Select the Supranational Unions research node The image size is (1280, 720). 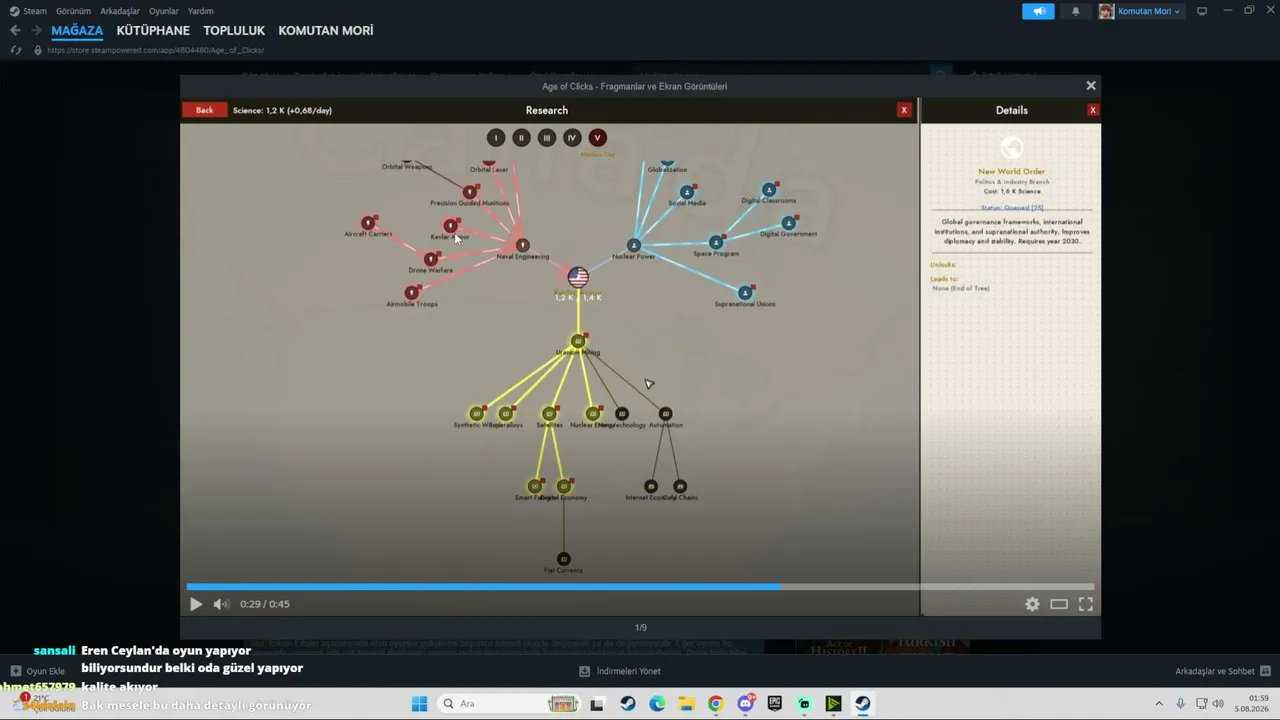point(745,293)
